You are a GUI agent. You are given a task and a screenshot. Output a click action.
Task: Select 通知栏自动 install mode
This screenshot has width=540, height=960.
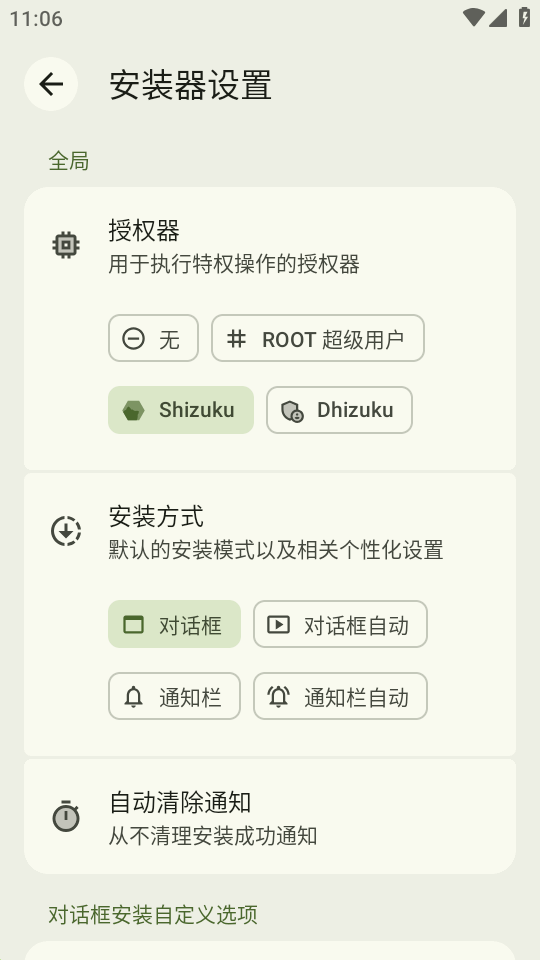tap(340, 696)
